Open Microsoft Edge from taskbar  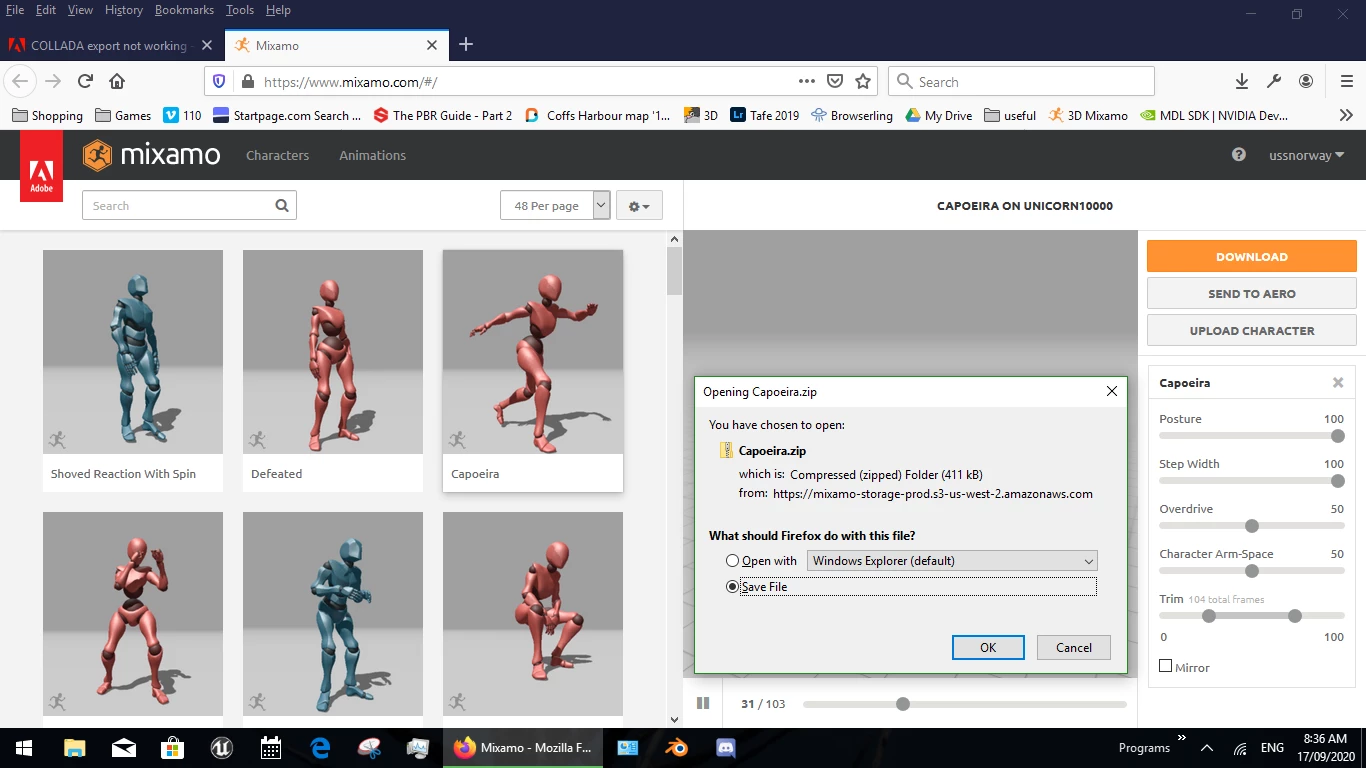pyautogui.click(x=320, y=747)
